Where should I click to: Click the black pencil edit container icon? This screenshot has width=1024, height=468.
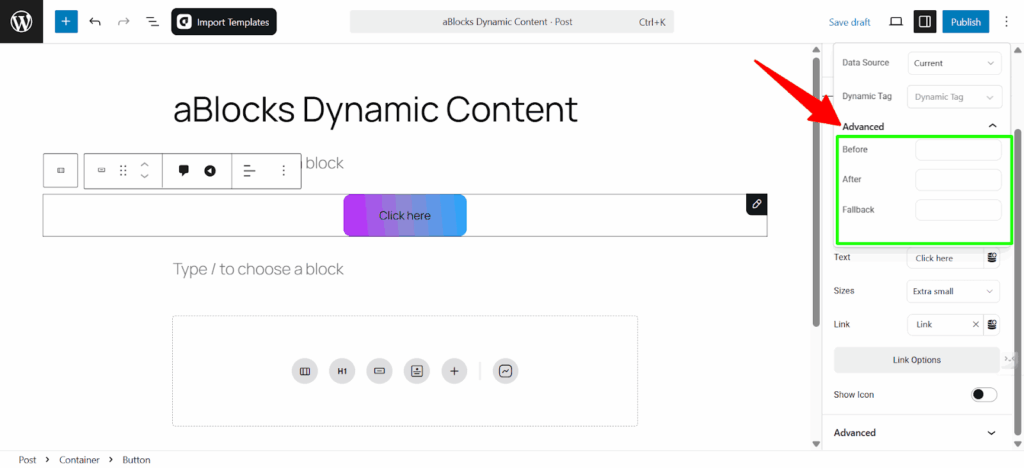[x=756, y=204]
